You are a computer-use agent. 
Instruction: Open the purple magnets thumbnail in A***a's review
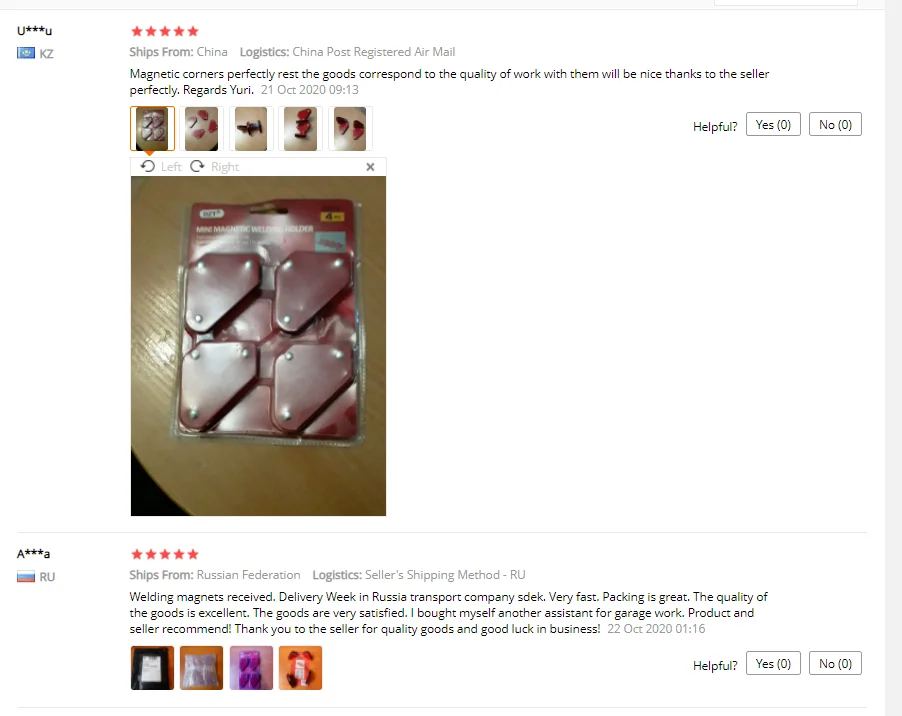[x=251, y=668]
